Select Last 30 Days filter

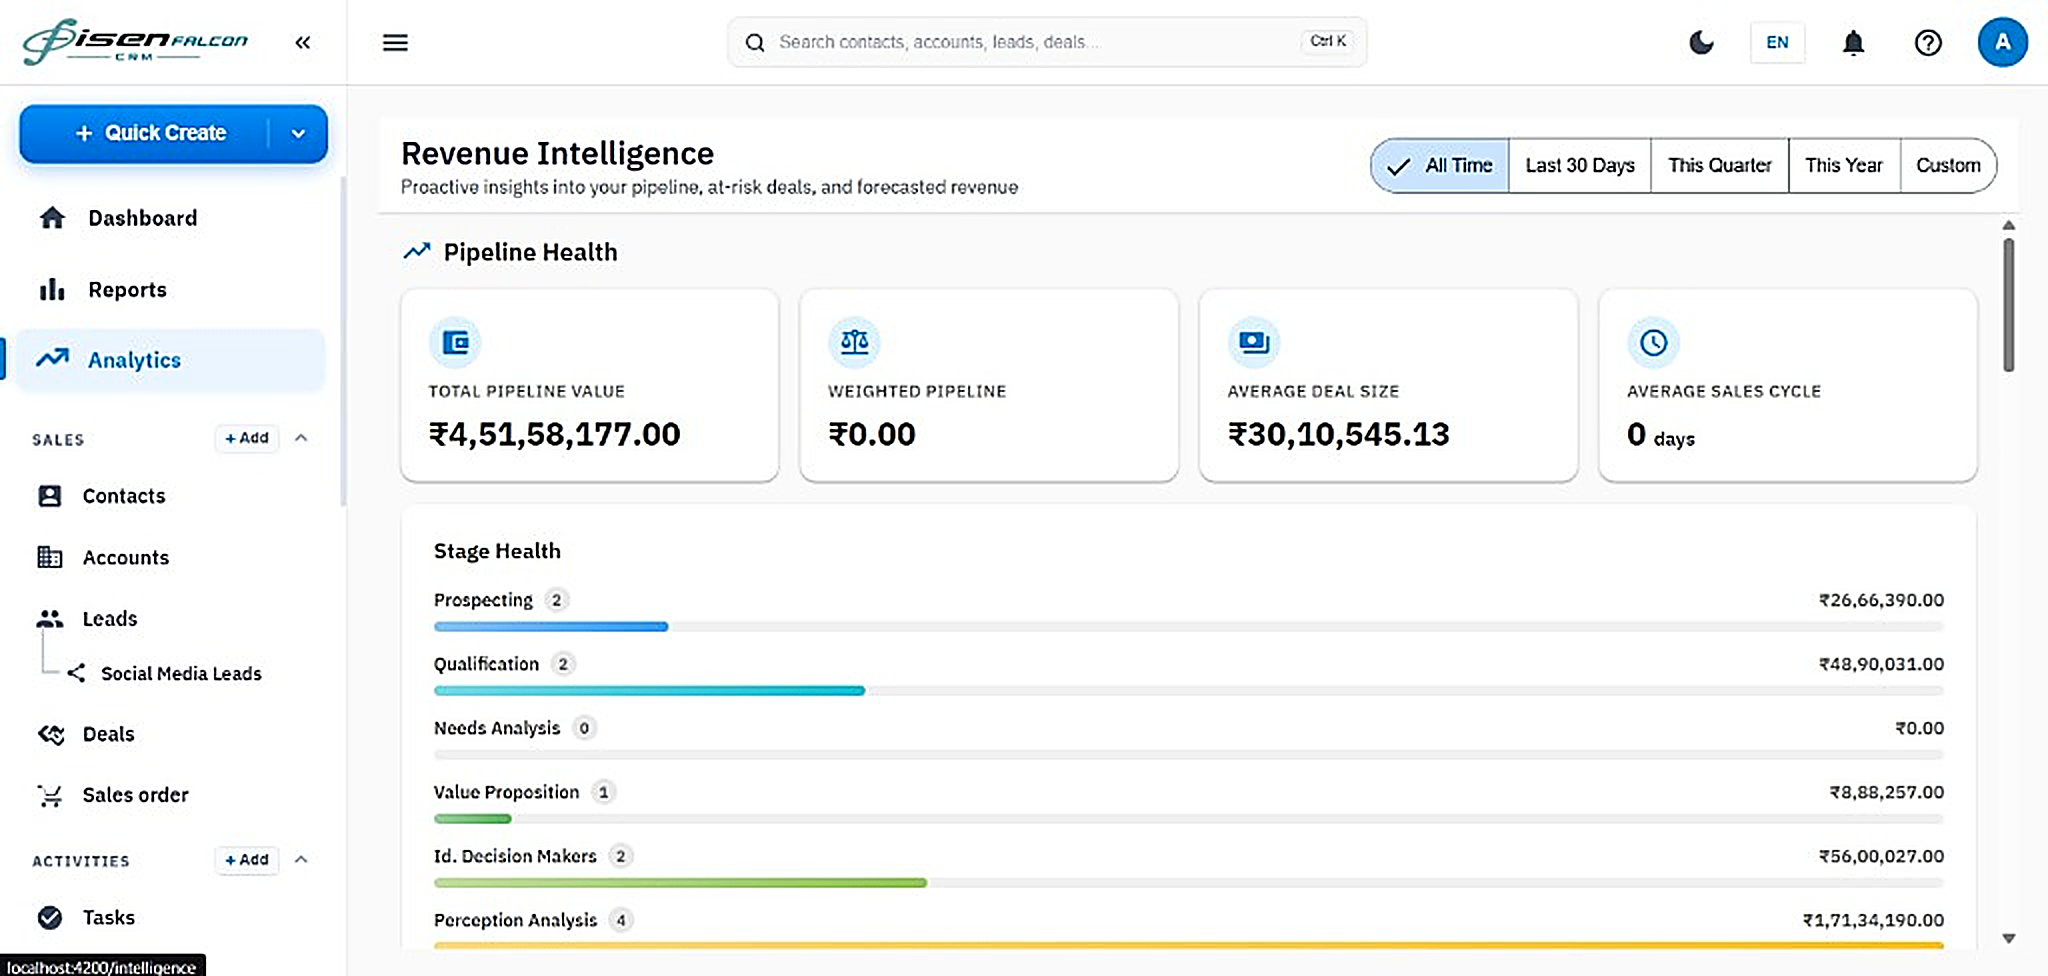click(x=1580, y=165)
